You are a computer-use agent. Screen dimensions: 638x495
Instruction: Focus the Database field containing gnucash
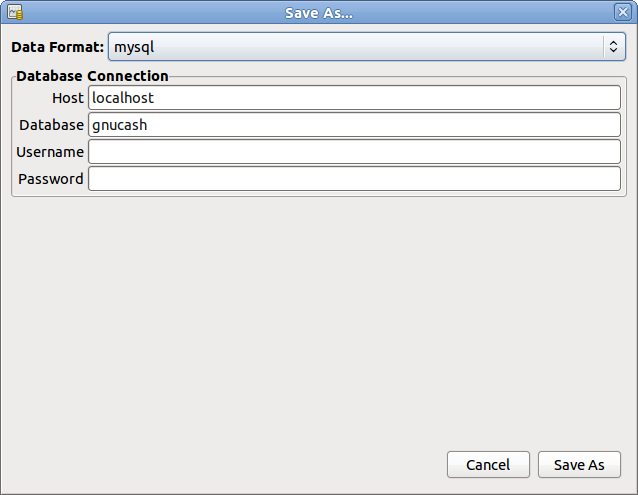click(354, 125)
